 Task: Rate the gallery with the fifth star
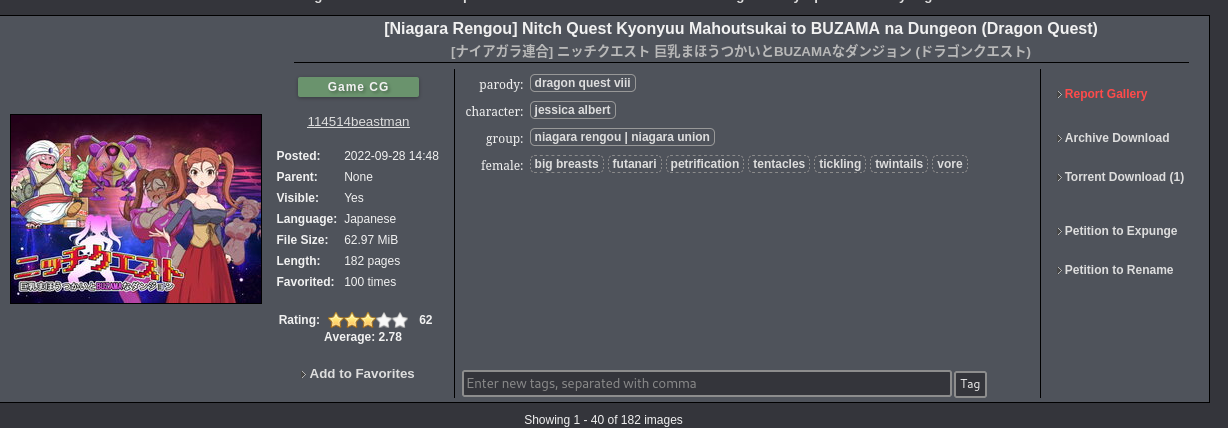[x=401, y=321]
